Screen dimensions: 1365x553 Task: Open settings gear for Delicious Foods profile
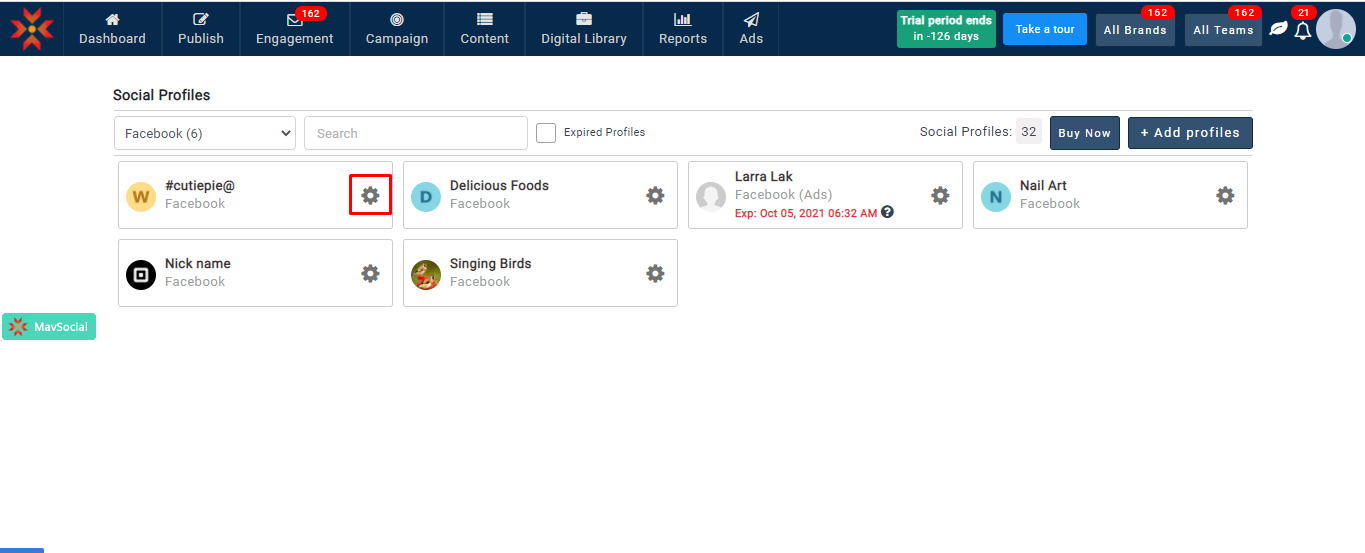click(655, 195)
